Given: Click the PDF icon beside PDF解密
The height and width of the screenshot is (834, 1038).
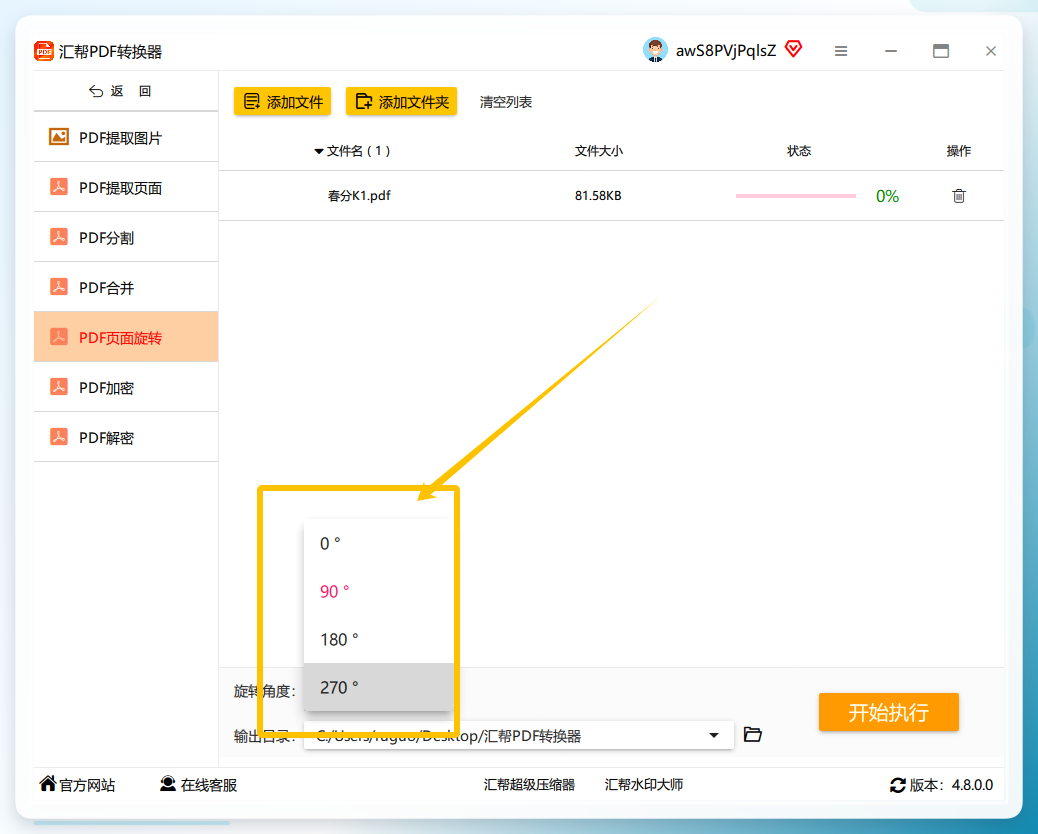Looking at the screenshot, I should 59,438.
